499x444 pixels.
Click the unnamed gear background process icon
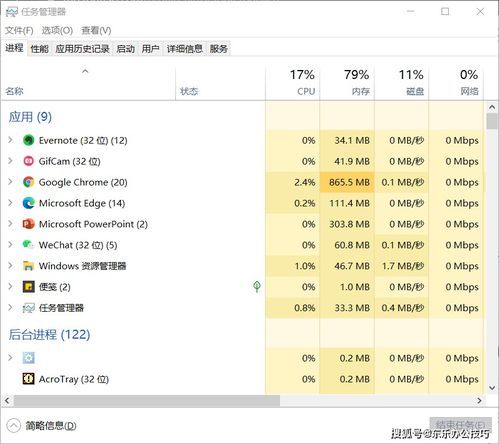pos(29,358)
